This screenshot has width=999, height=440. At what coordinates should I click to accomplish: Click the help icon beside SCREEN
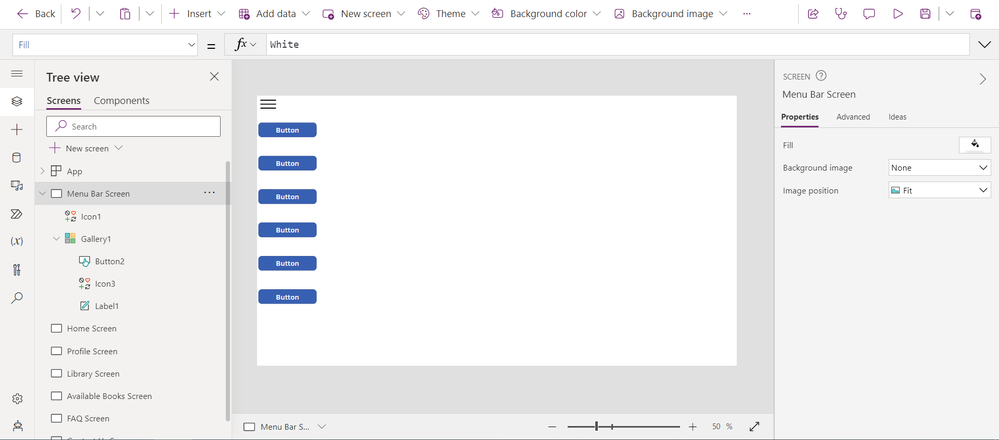click(x=821, y=76)
